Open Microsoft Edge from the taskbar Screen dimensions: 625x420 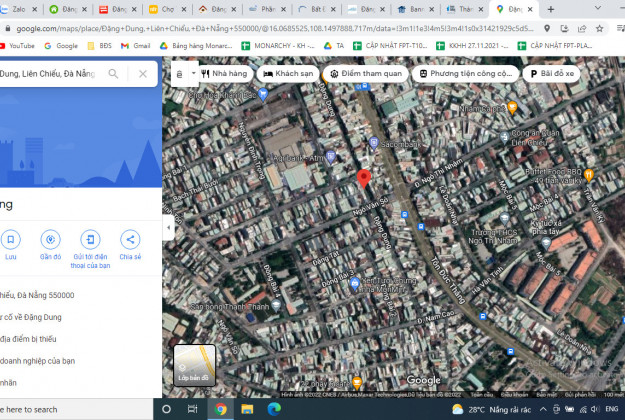[274, 409]
